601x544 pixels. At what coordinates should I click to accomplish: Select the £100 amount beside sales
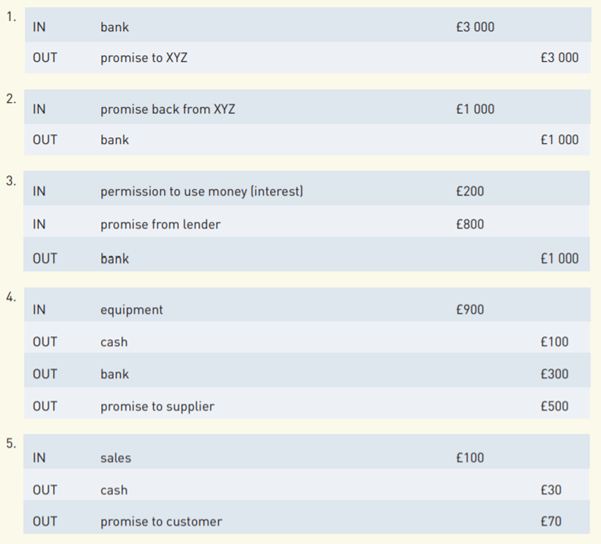pos(469,458)
